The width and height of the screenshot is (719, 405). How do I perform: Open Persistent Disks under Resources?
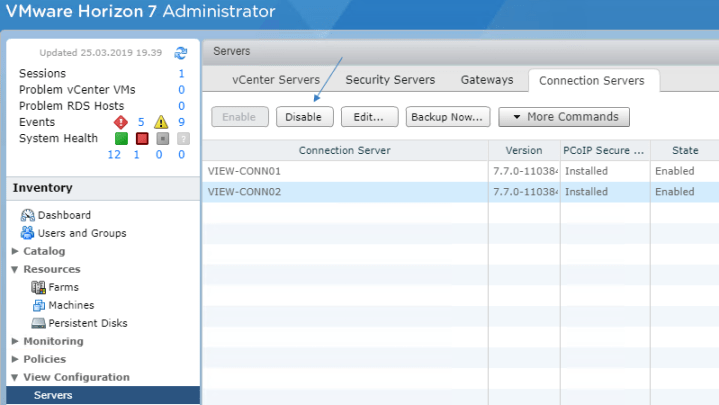click(x=88, y=323)
